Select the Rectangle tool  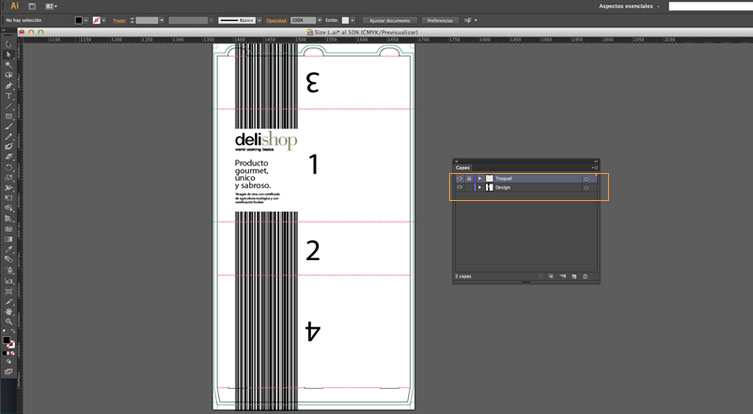tap(8, 116)
